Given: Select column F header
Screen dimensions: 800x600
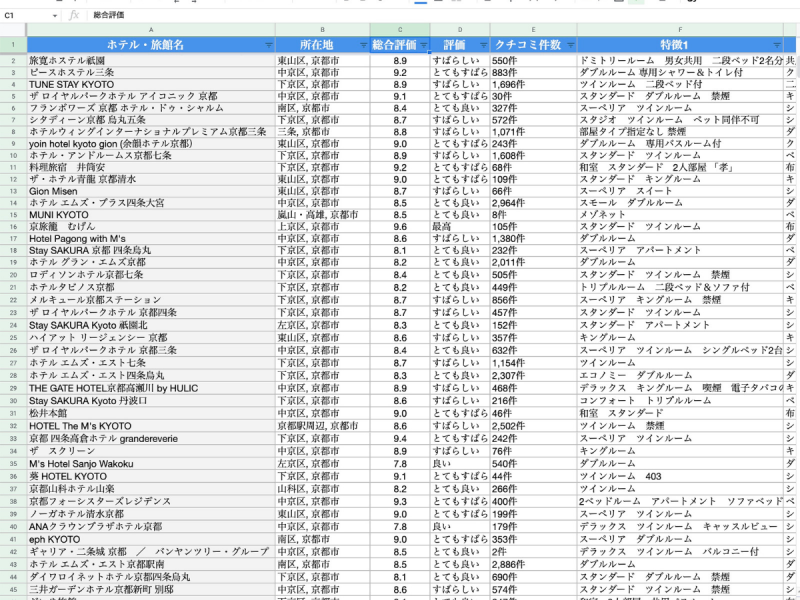Looking at the screenshot, I should (680, 30).
